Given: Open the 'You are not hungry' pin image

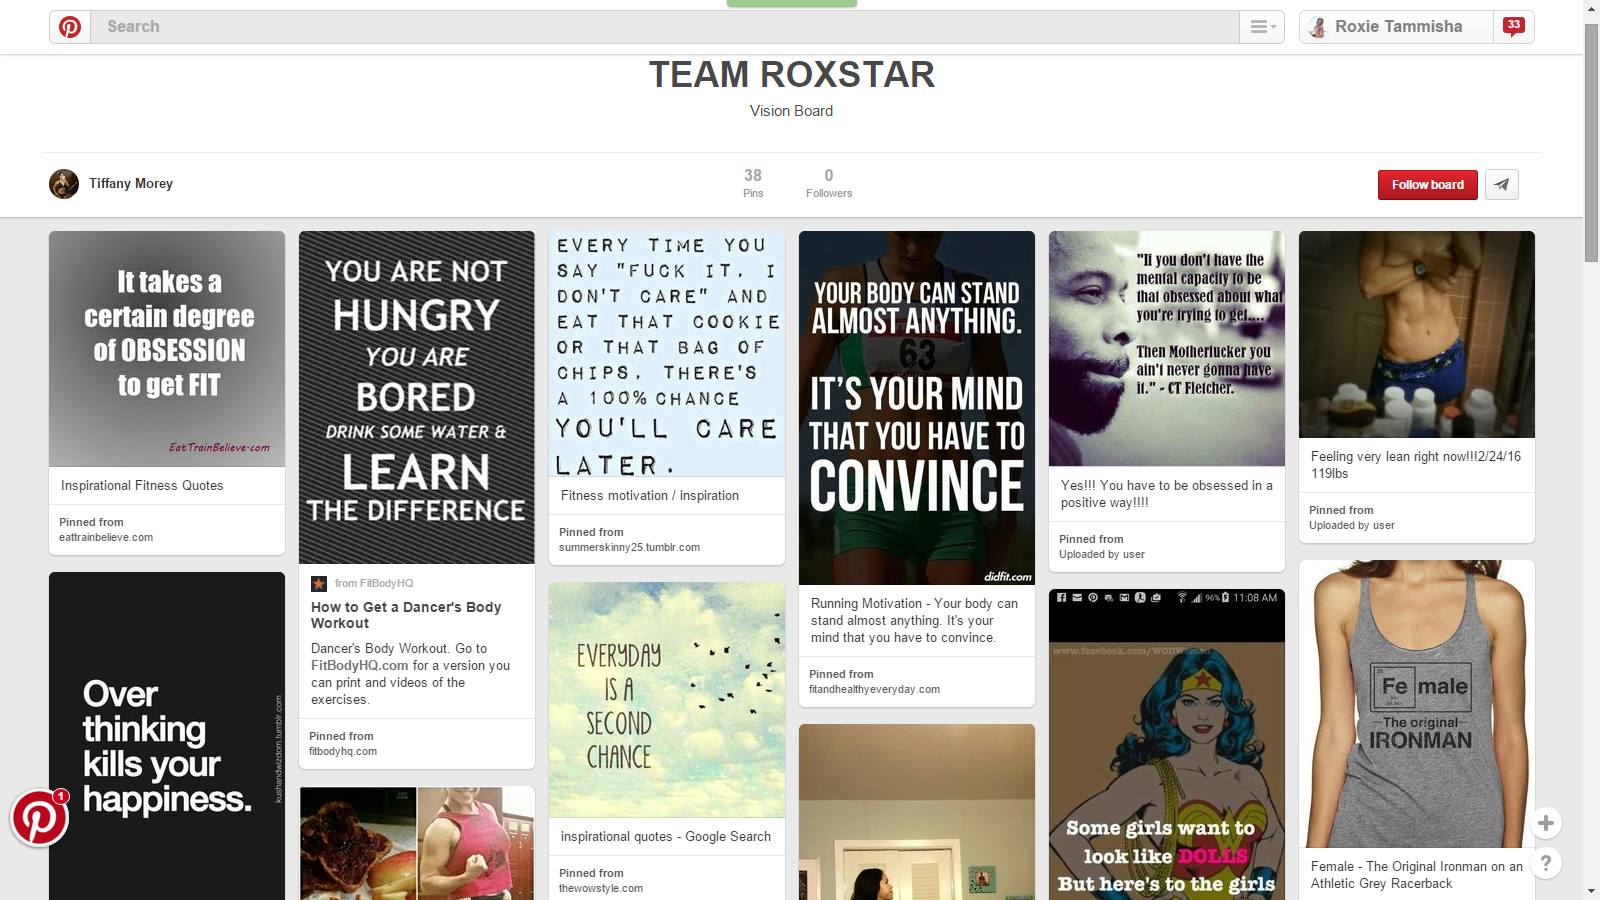Looking at the screenshot, I should [x=417, y=398].
